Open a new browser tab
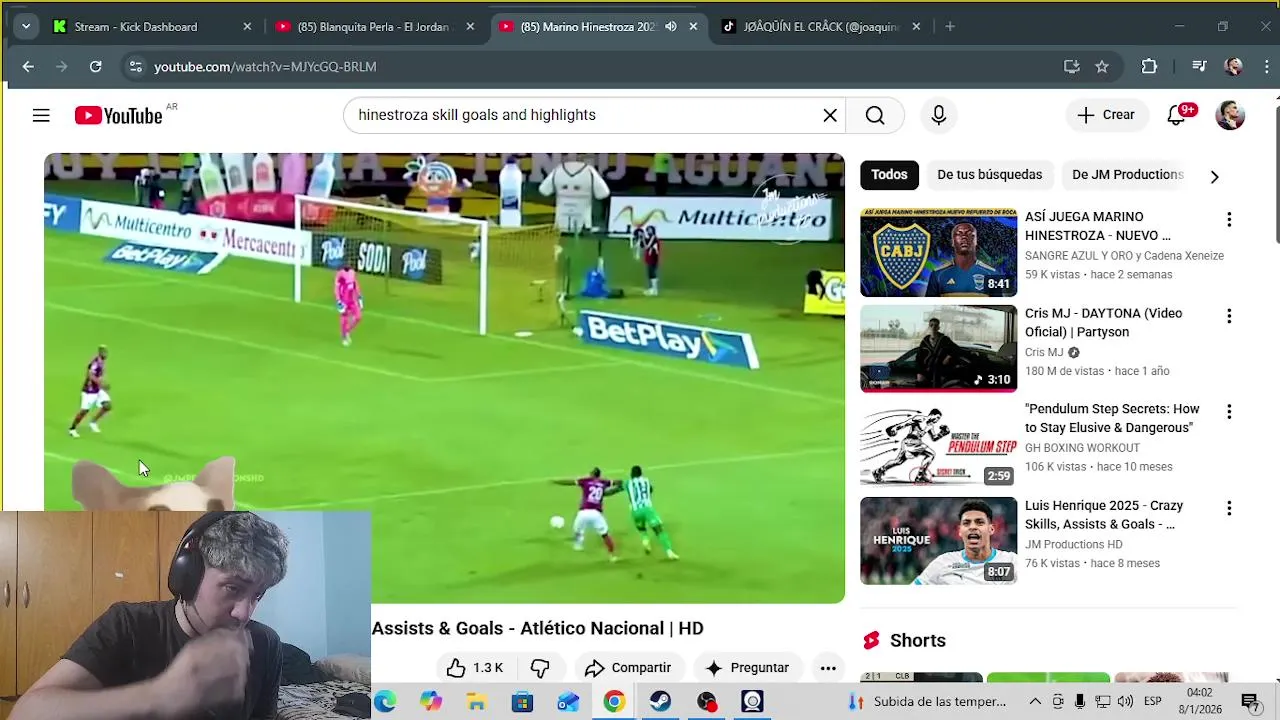Viewport: 1280px width, 720px height. [950, 27]
